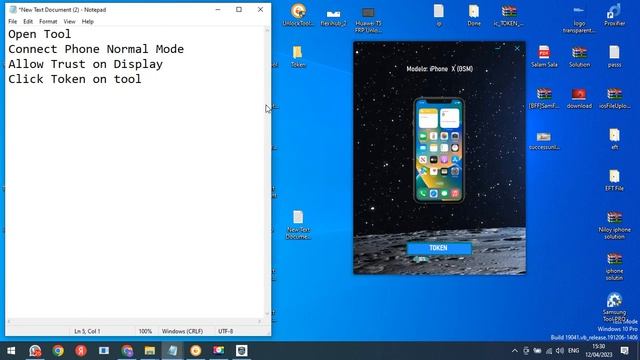
Task: Open File Explorer from the taskbar
Action: pyautogui.click(x=150, y=351)
